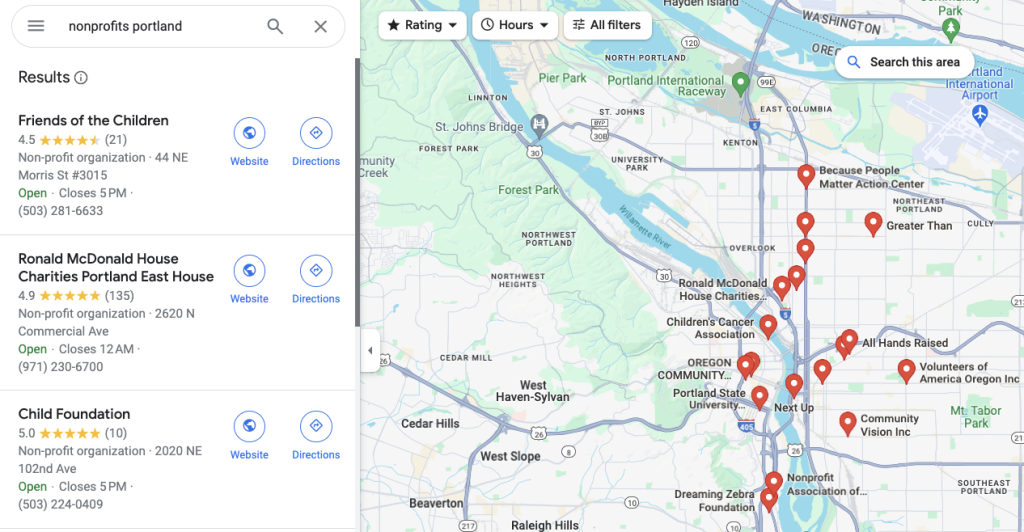This screenshot has width=1024, height=532.
Task: Click phone number (503) 224-0409
Action: (x=61, y=504)
